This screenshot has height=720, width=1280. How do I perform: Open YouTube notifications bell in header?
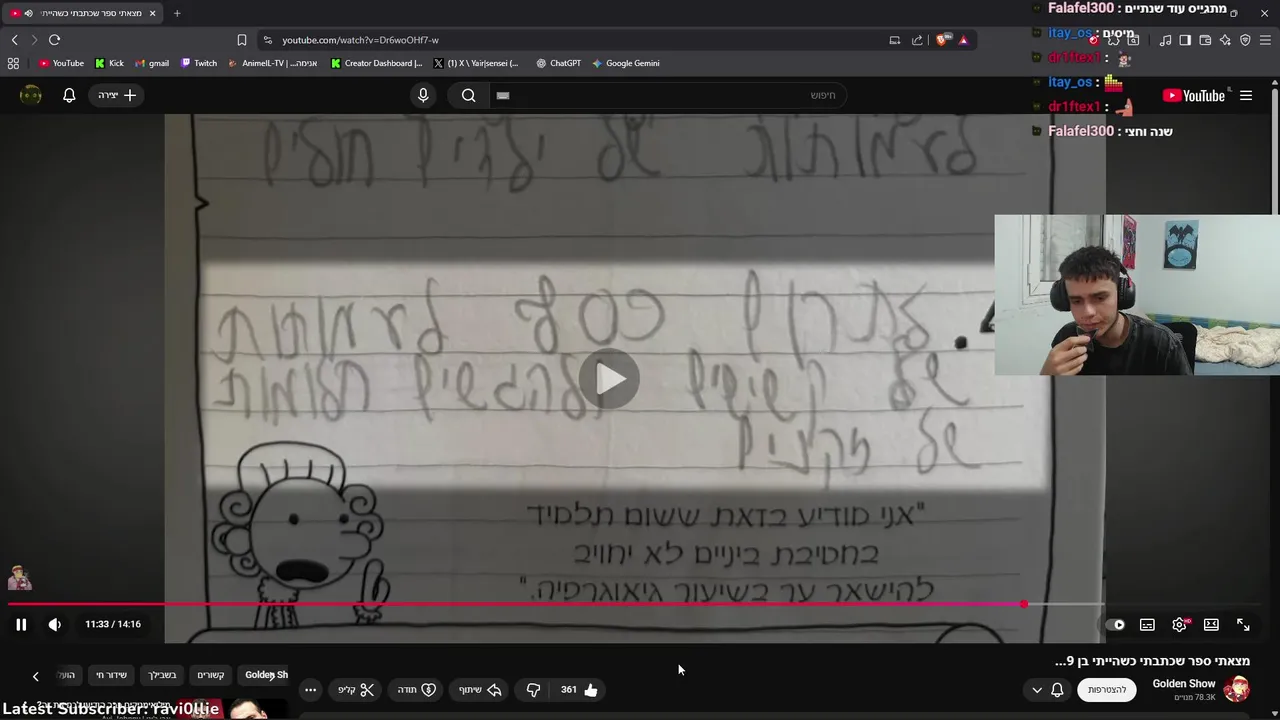tap(69, 95)
